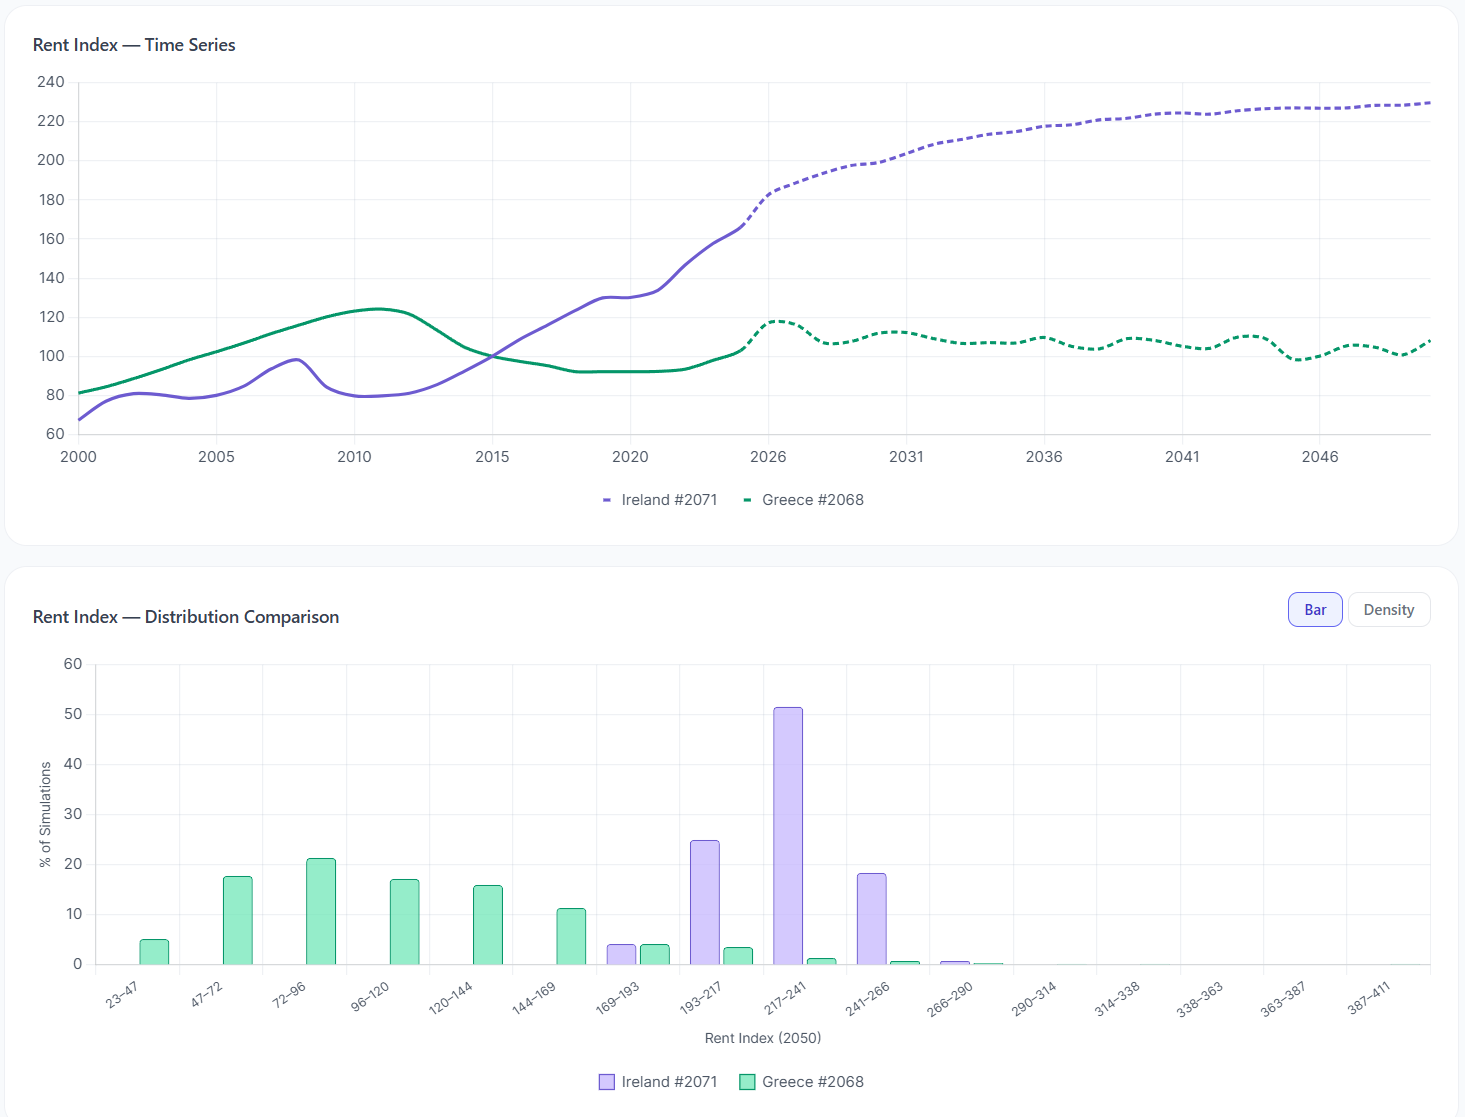Toggle Ireland #2071 in the time series legend

tap(661, 499)
